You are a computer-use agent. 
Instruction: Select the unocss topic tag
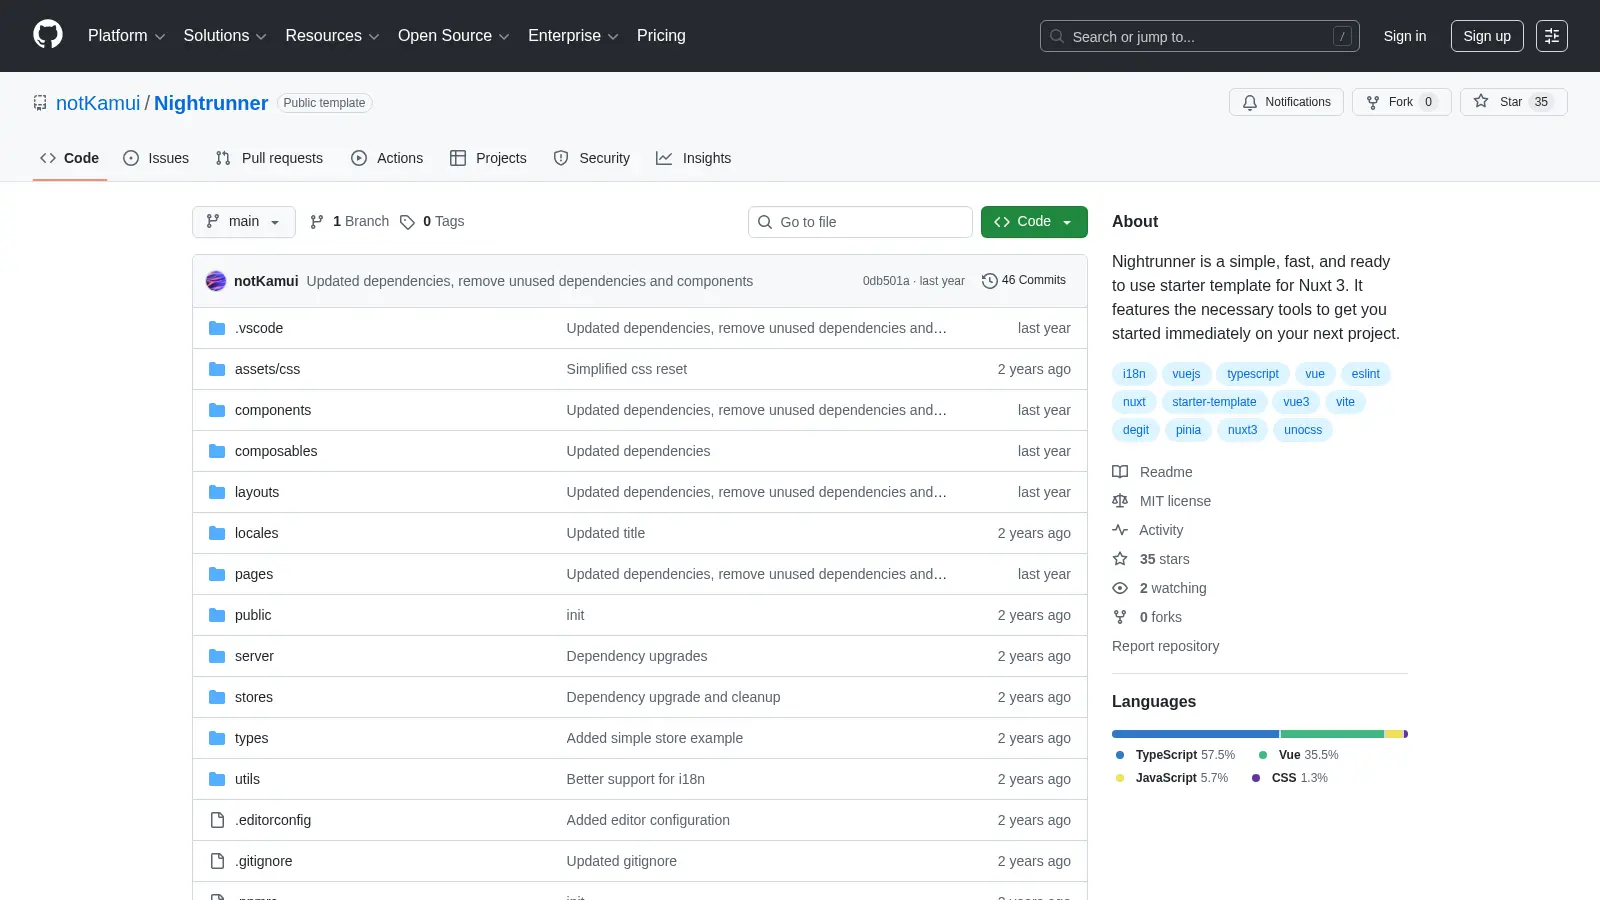point(1303,430)
